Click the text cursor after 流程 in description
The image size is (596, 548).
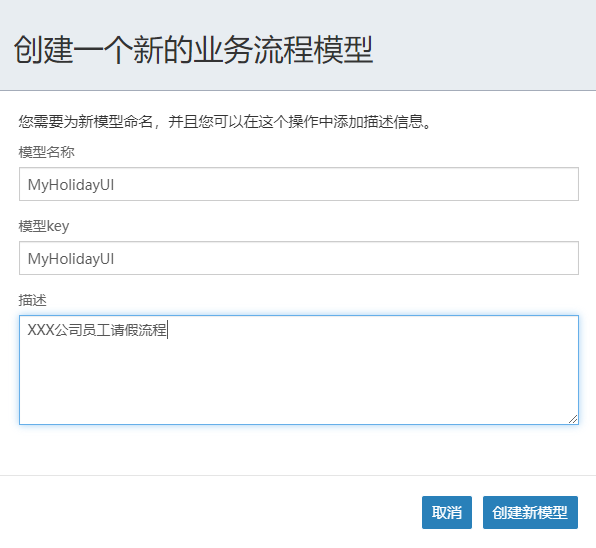(x=168, y=330)
